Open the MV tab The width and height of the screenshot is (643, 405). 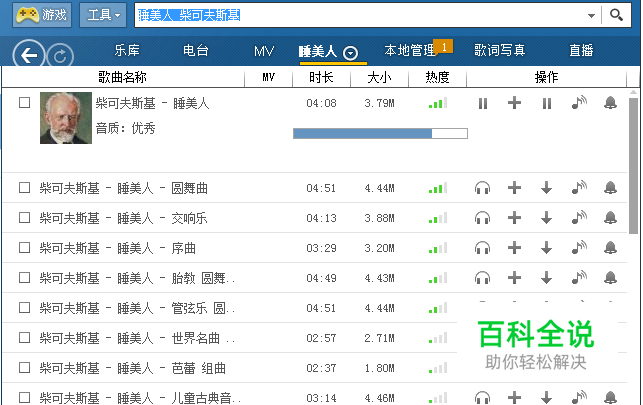click(x=264, y=51)
